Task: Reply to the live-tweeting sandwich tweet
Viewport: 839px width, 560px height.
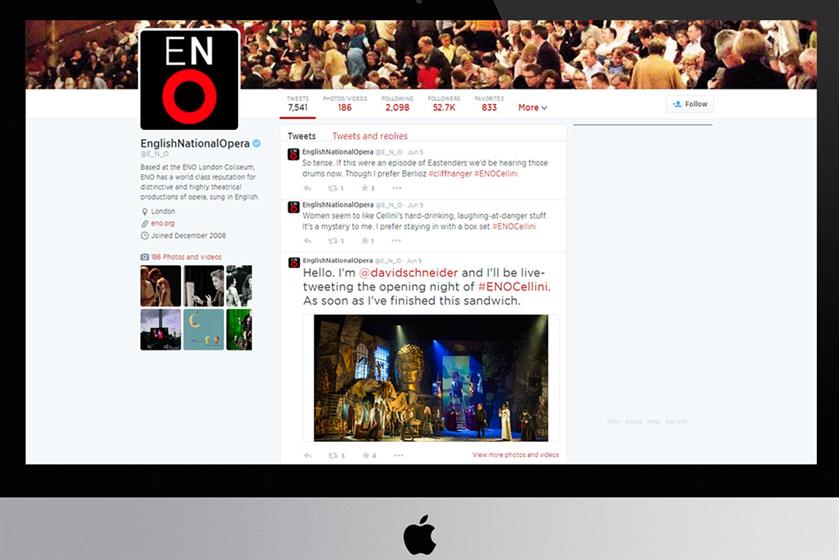Action: tap(307, 456)
